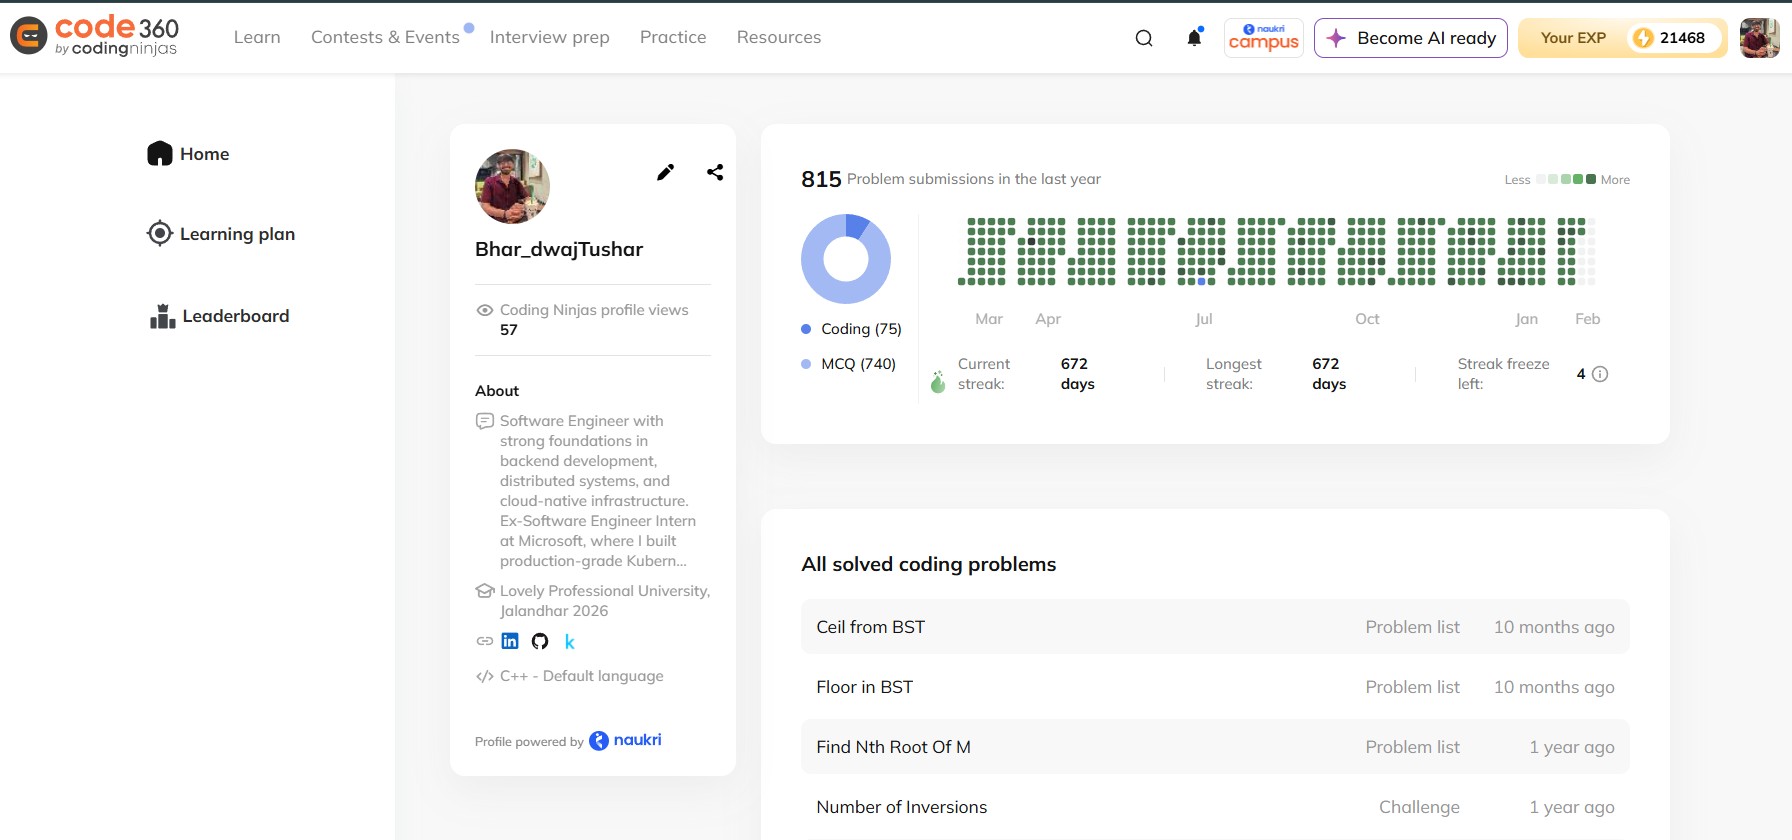1792x840 pixels.
Task: Open Contests & Events menu
Action: point(385,37)
